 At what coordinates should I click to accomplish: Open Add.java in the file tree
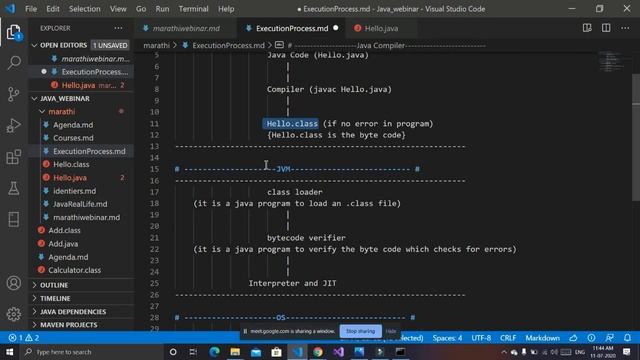pyautogui.click(x=63, y=244)
